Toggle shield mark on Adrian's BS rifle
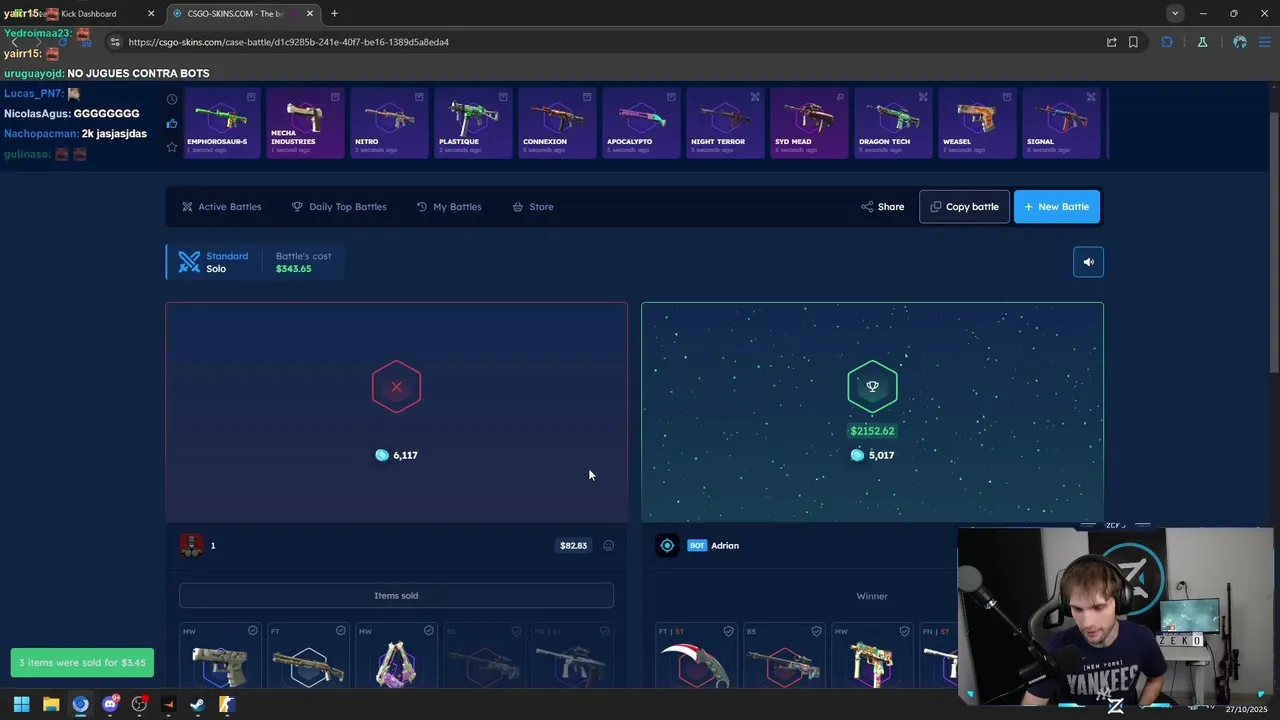This screenshot has height=720, width=1280. (x=817, y=631)
